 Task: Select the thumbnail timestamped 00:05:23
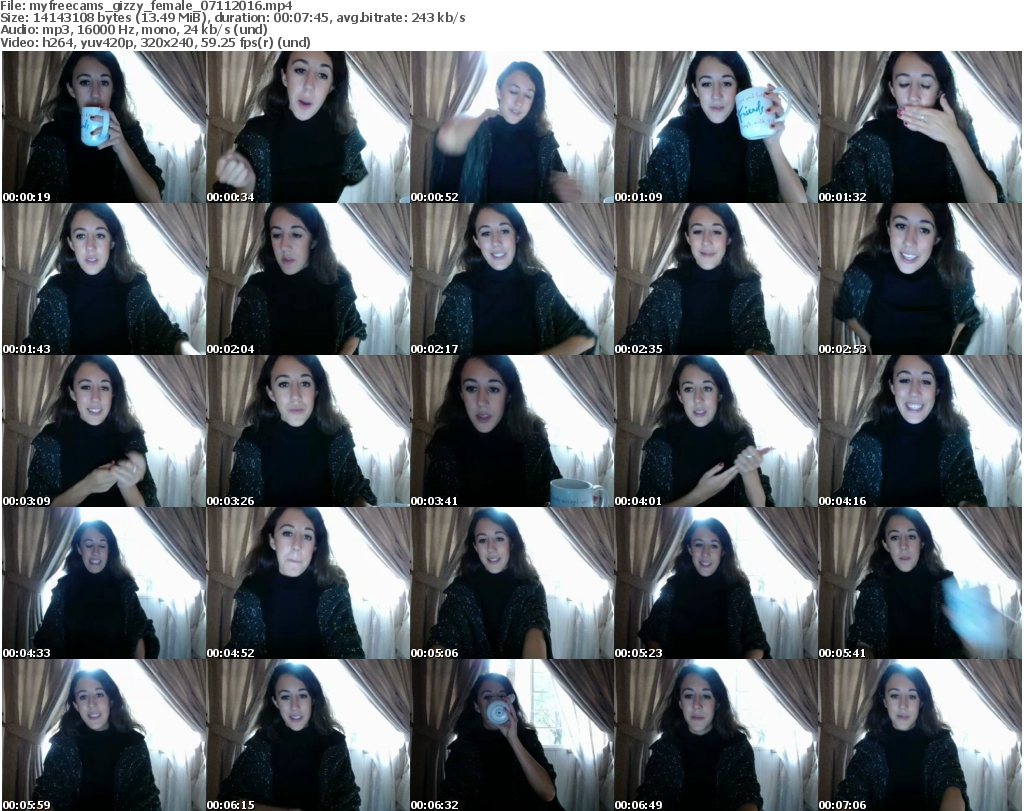[716, 583]
